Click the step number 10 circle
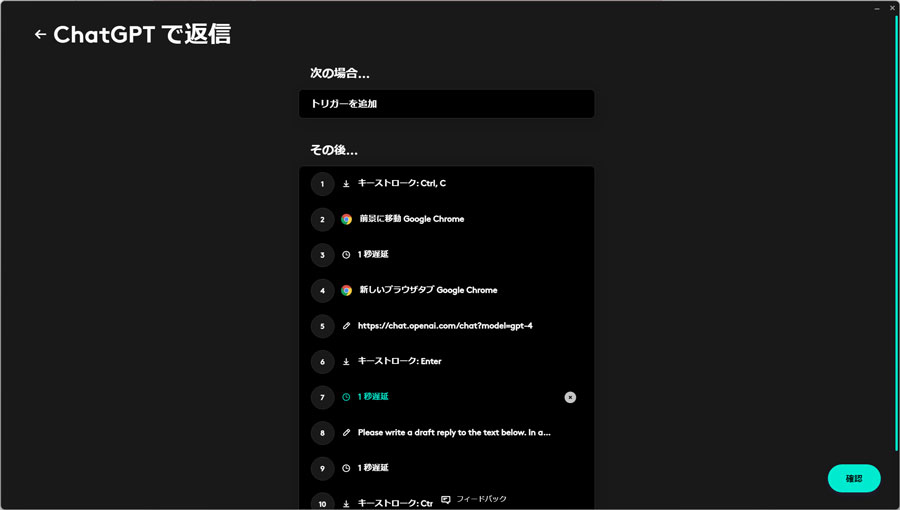The width and height of the screenshot is (900, 510). pos(323,503)
